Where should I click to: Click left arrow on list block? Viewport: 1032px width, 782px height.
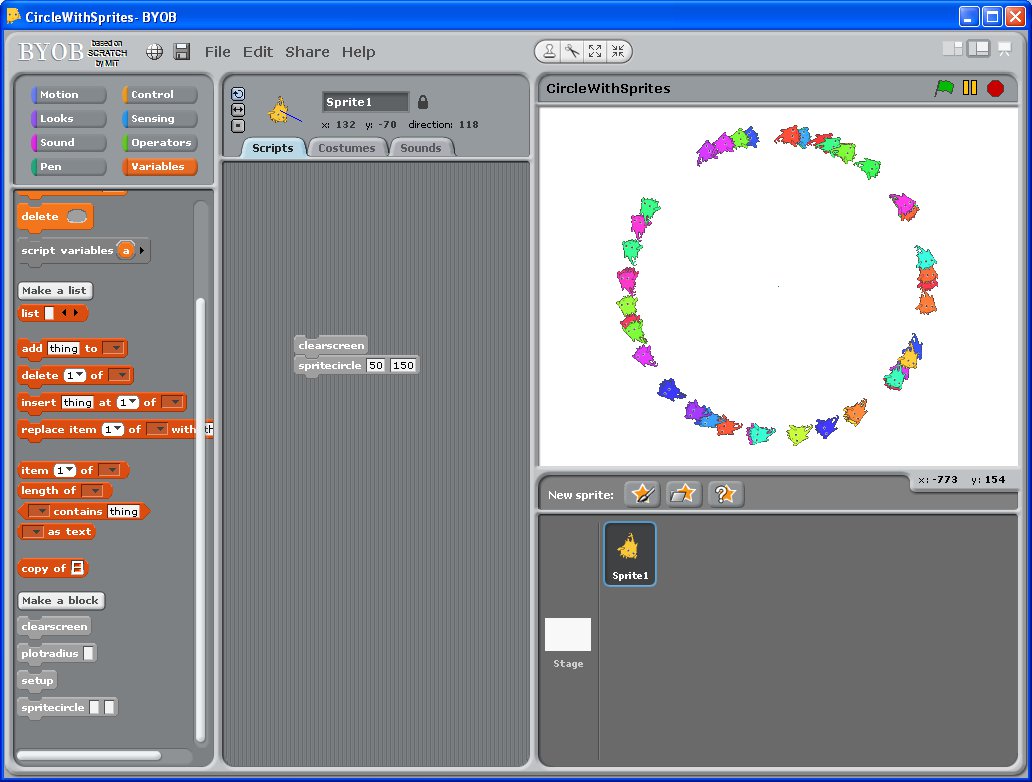[64, 313]
